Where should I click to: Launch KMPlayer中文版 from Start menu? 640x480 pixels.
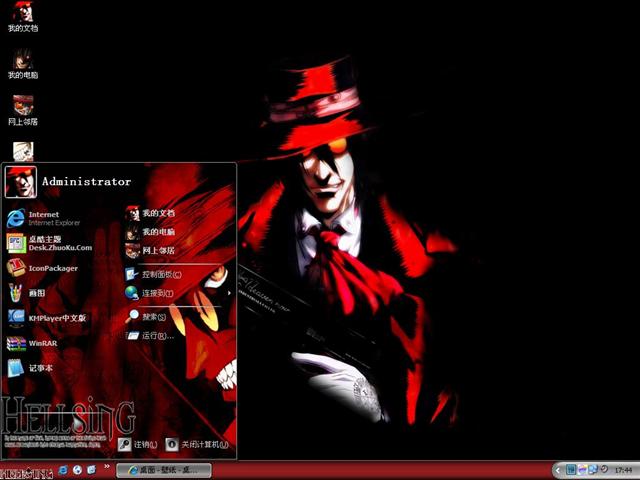pyautogui.click(x=49, y=318)
